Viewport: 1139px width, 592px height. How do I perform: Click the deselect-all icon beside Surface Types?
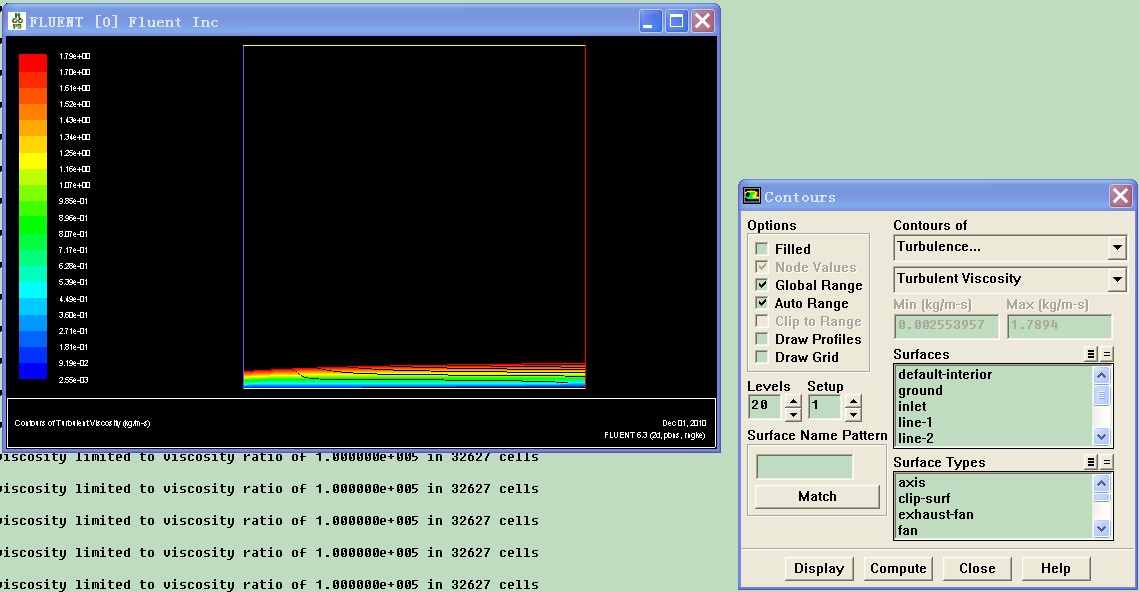point(1106,462)
